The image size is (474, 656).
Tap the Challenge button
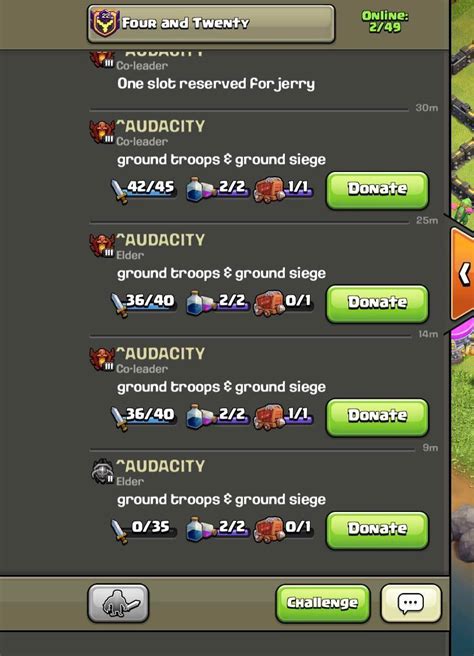(x=323, y=603)
